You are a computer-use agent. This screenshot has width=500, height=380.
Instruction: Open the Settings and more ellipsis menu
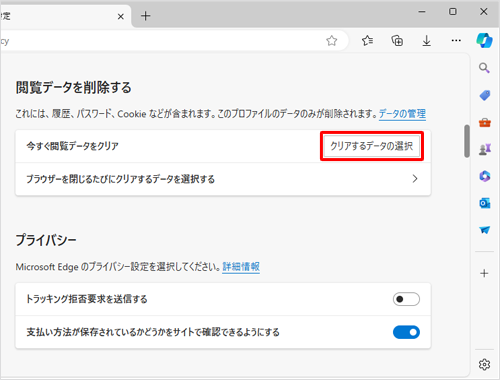tap(456, 41)
